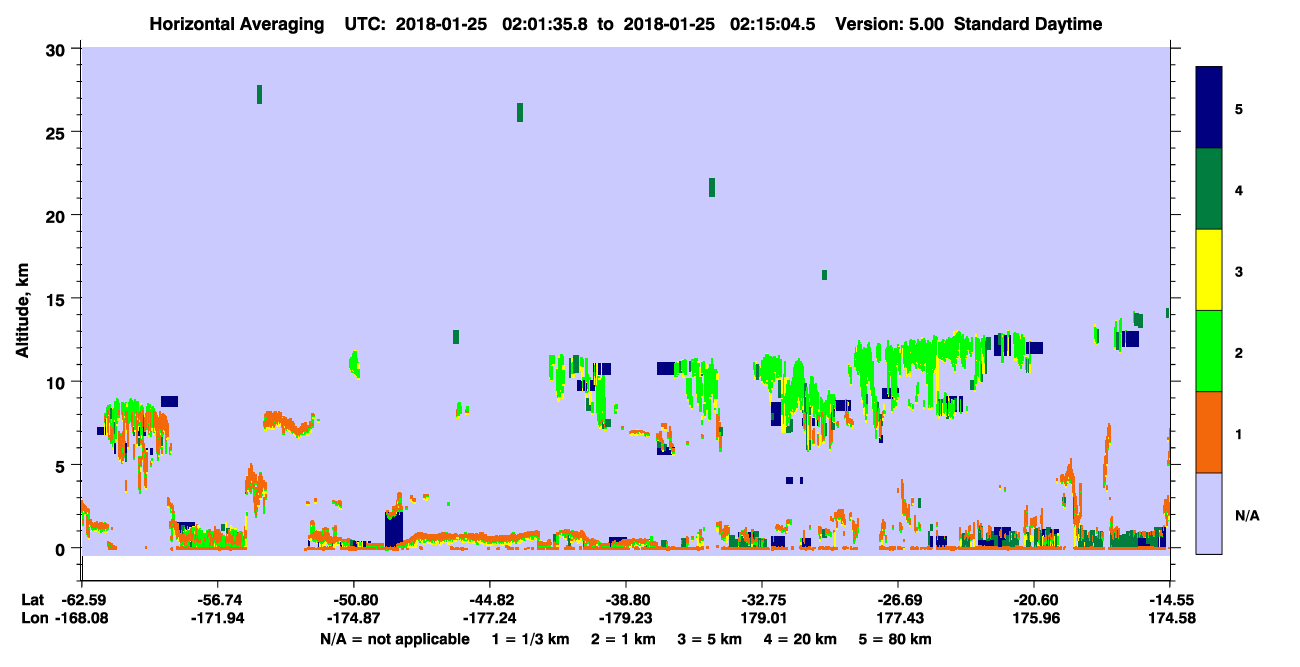Click latitude value -32.75

coord(762,600)
